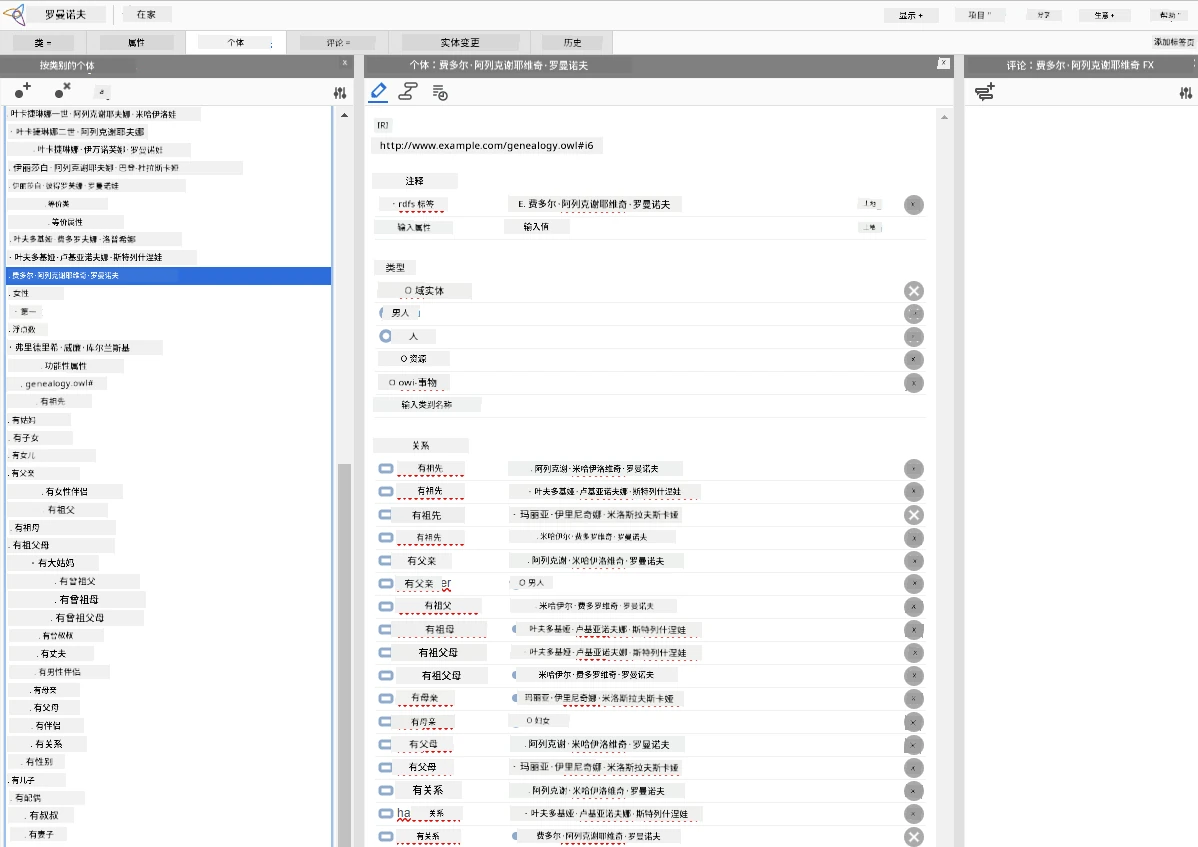Open the 帮助 dropdown menu

(1170, 15)
